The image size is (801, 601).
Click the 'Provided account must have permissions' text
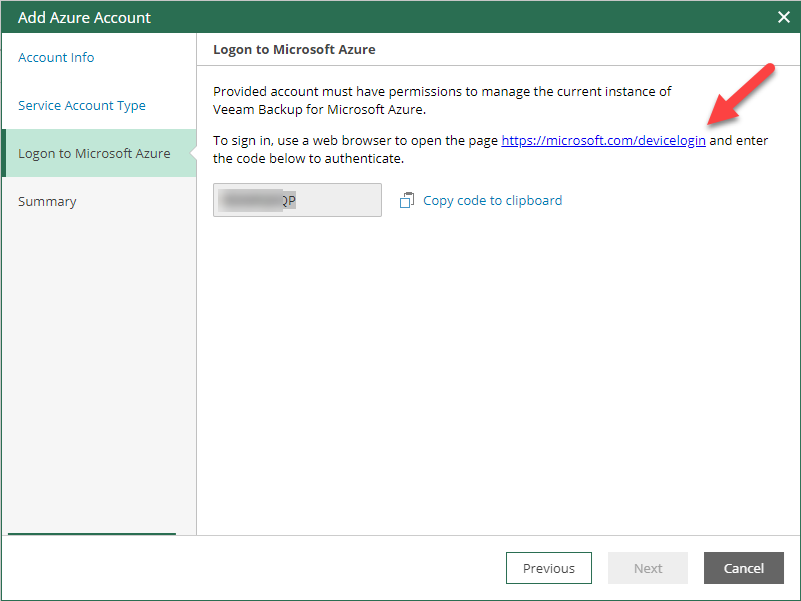(x=442, y=100)
